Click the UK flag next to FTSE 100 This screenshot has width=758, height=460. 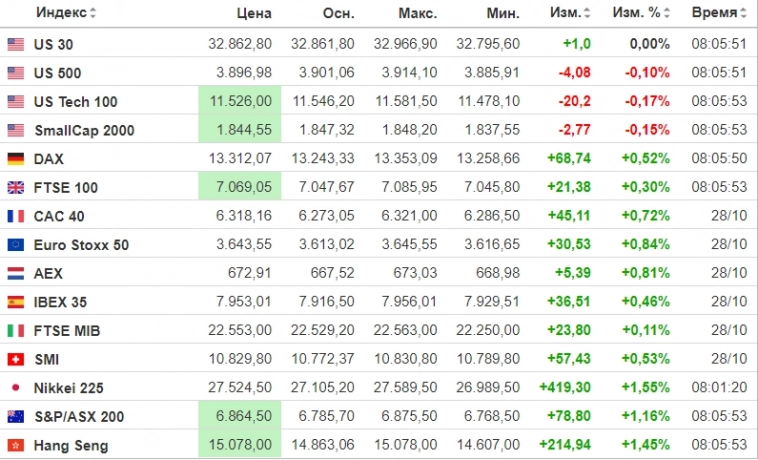point(16,187)
